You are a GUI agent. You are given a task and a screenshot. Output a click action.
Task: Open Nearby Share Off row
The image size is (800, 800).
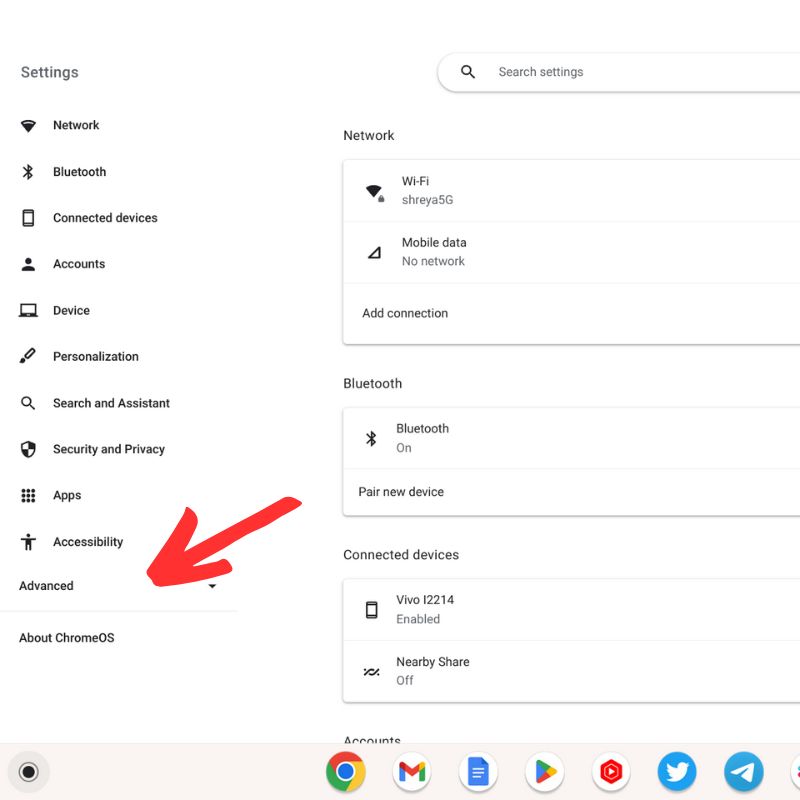point(571,671)
